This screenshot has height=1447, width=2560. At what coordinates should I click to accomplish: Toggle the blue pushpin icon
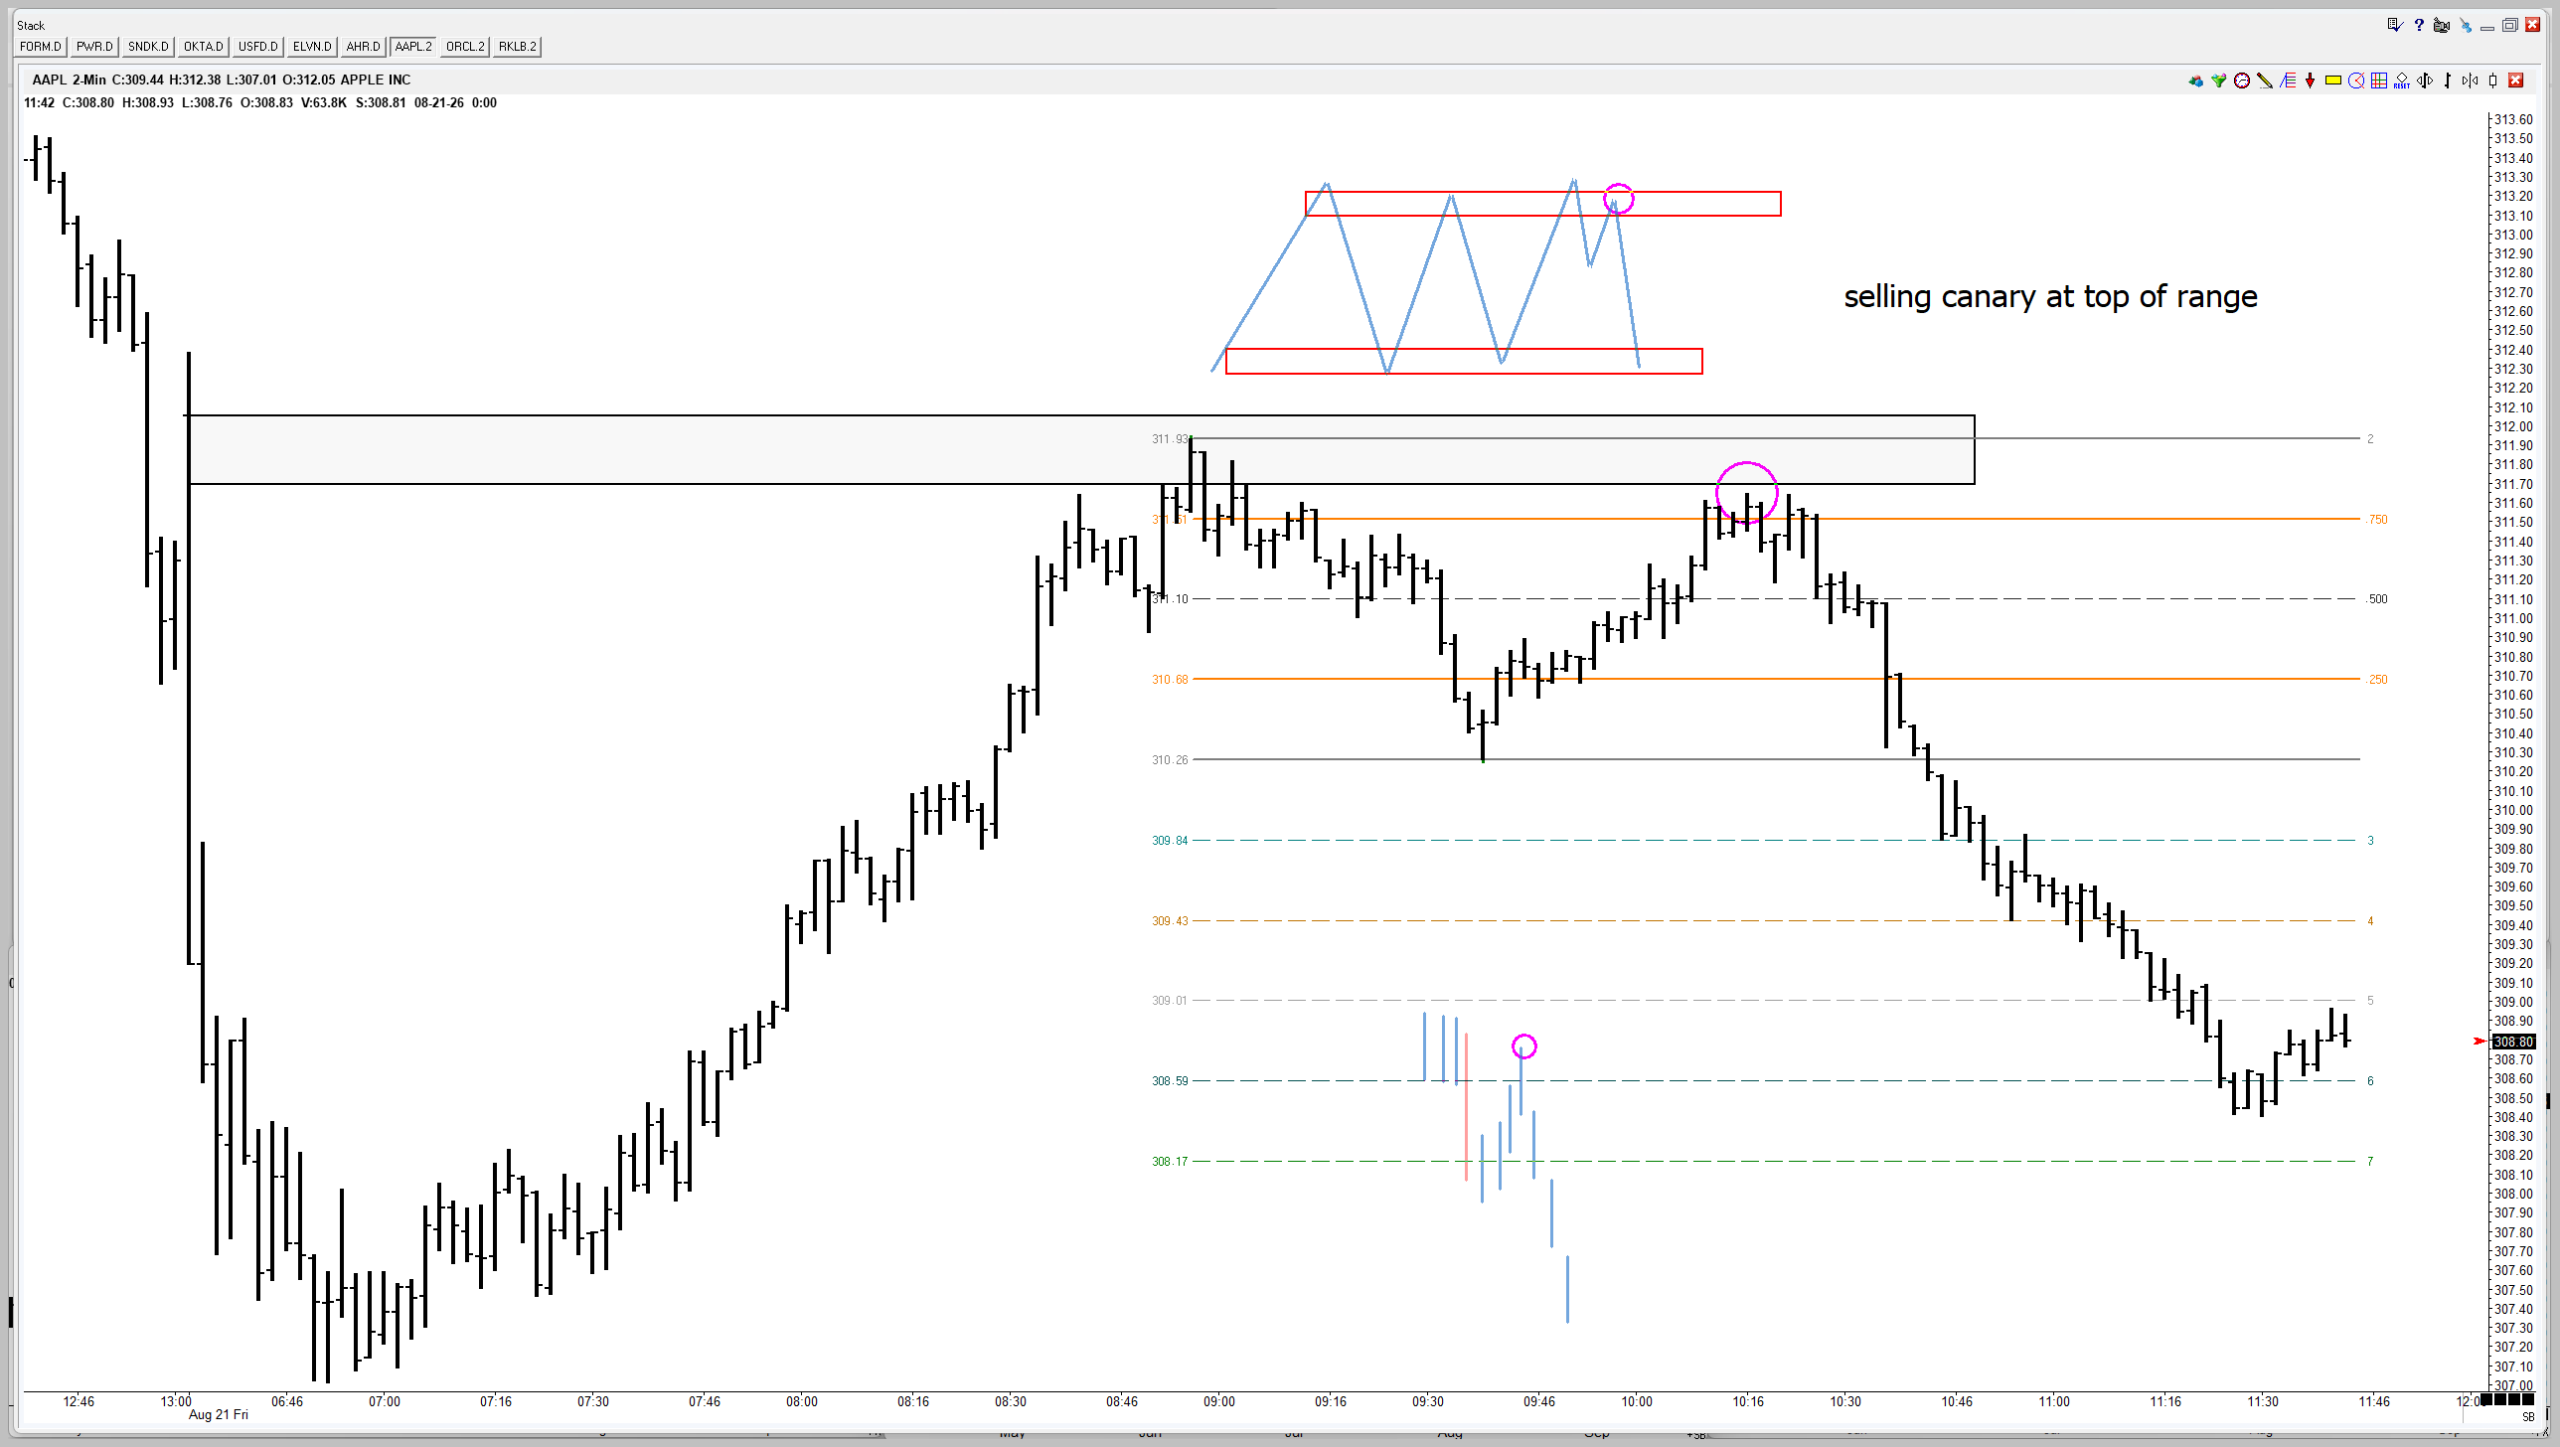click(x=2465, y=25)
